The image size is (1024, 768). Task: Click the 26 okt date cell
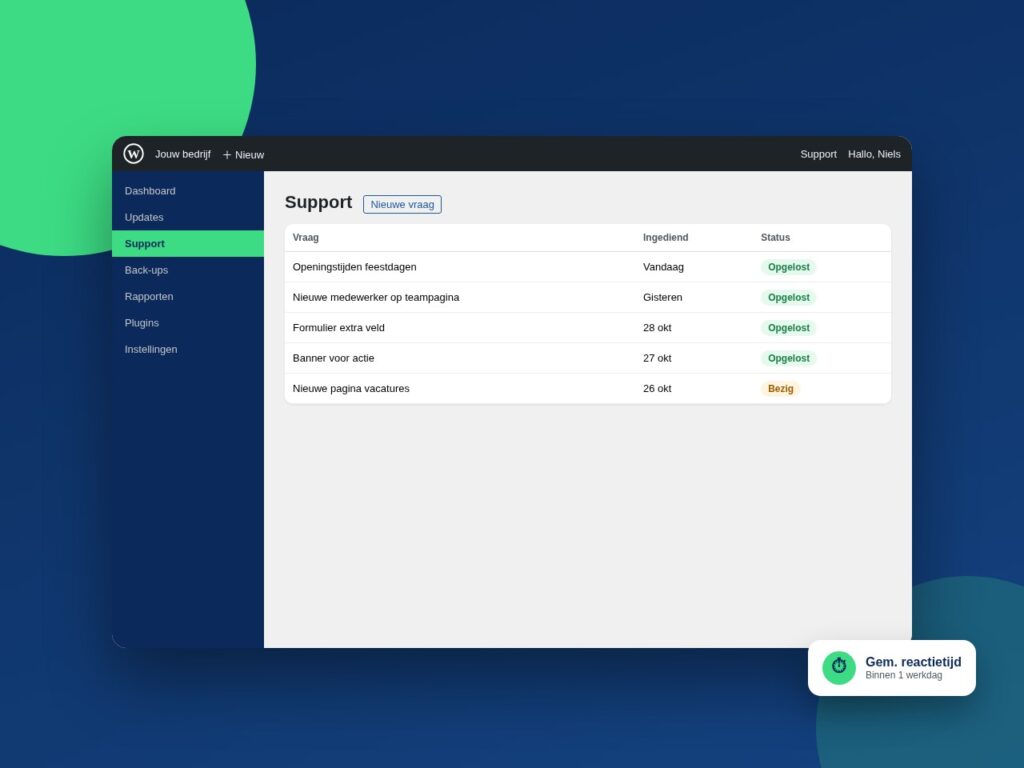point(657,389)
